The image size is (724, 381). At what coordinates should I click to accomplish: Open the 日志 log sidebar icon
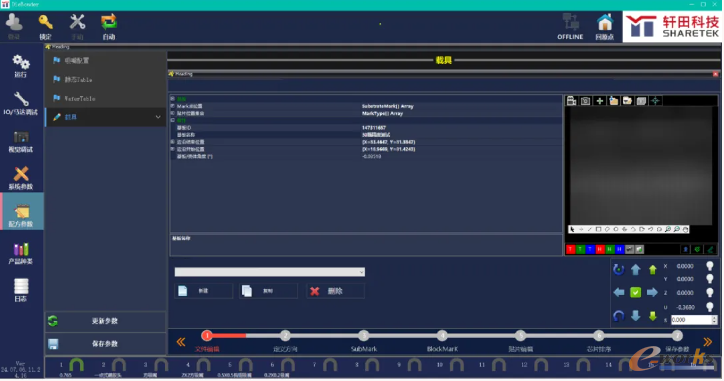click(x=21, y=290)
